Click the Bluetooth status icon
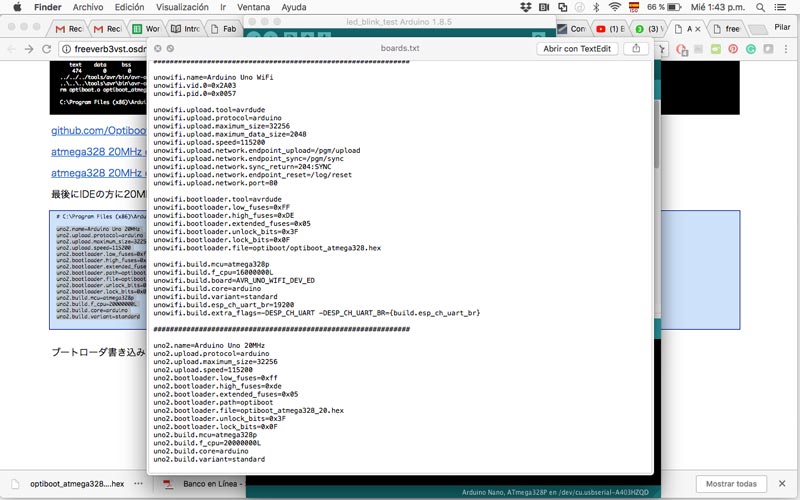 coord(596,7)
